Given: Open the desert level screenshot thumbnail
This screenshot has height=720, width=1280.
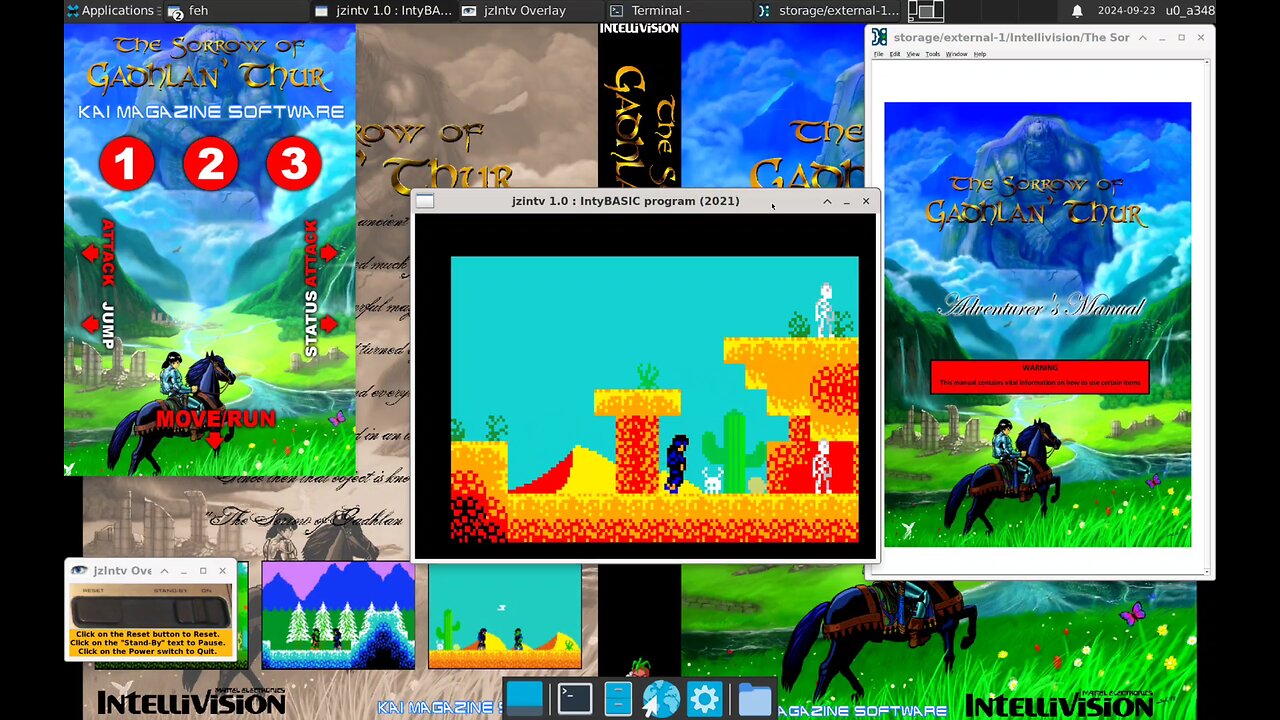Looking at the screenshot, I should [x=505, y=615].
